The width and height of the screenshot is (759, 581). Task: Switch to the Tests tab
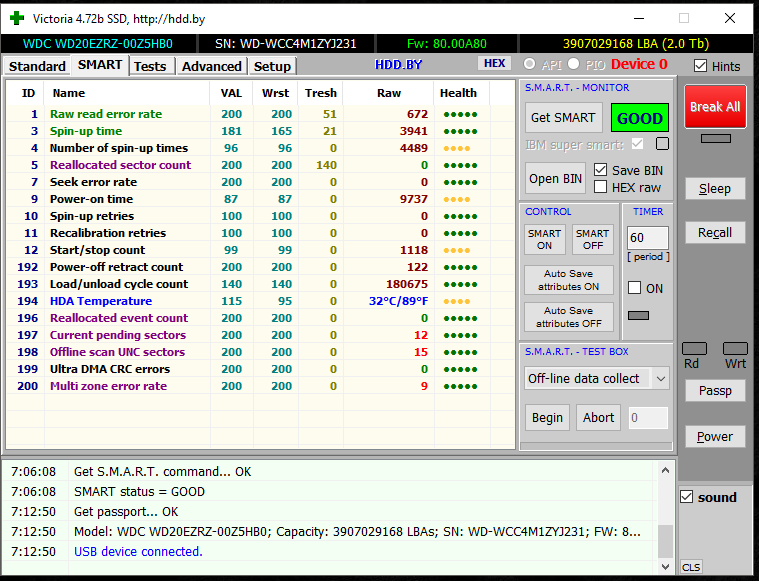pos(150,66)
